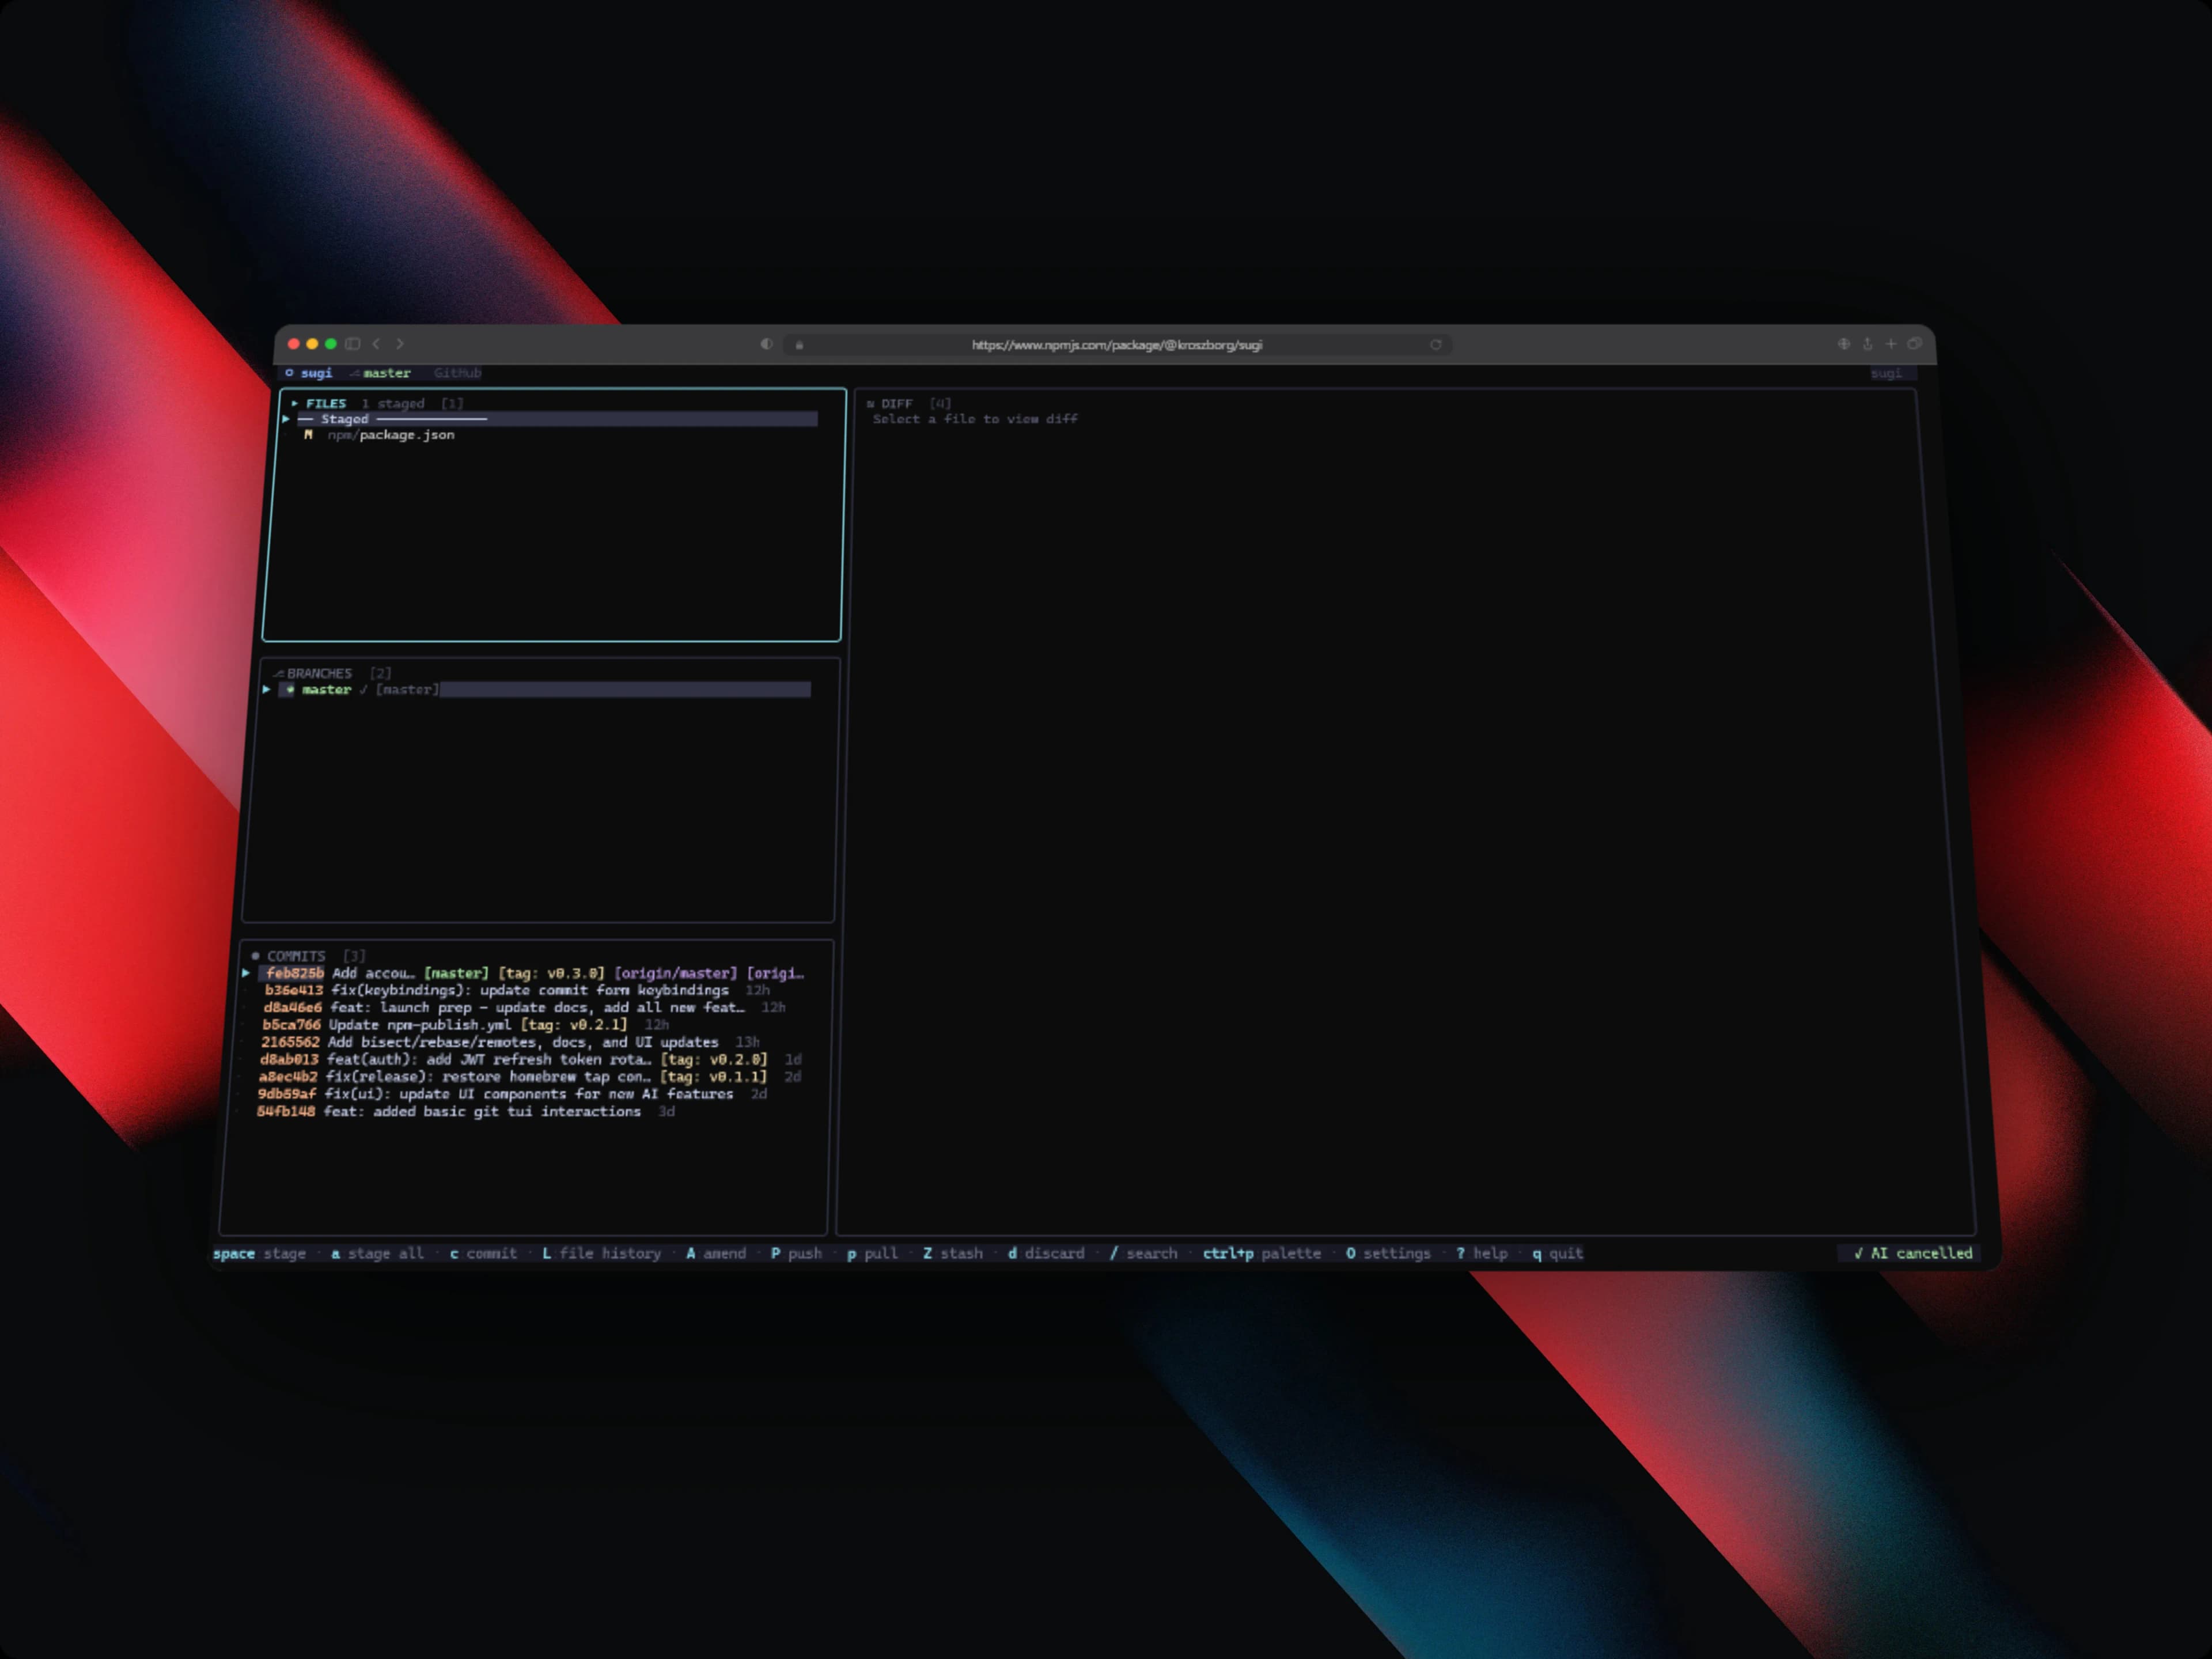Click the '/ search' shortcut hint
Screen dimensions: 2212x1659
coord(1144,1254)
